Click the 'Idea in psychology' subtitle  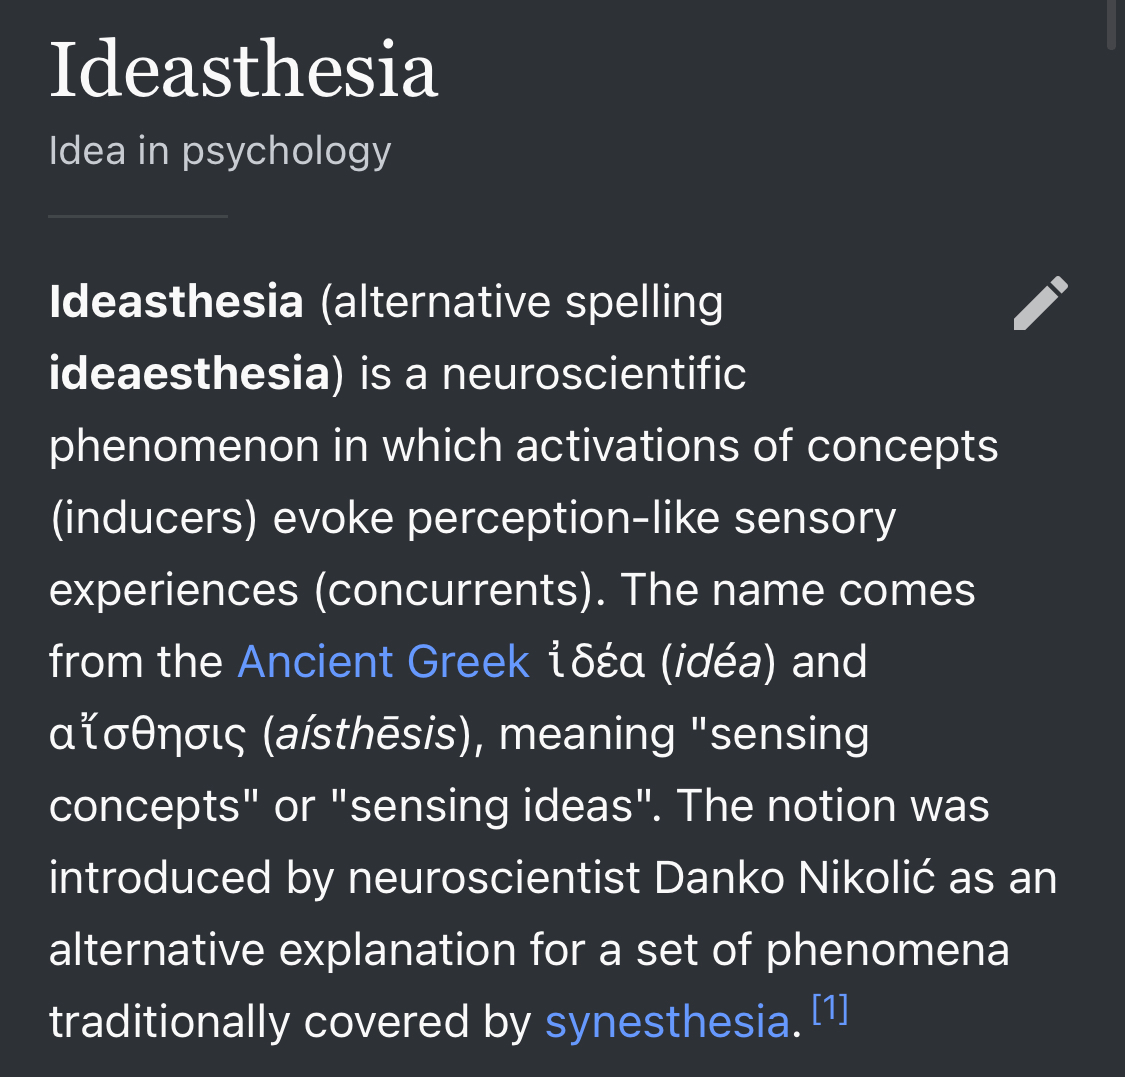(220, 151)
